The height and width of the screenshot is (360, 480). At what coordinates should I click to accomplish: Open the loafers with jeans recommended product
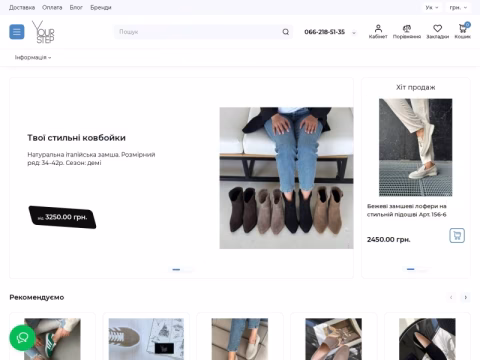(240, 339)
